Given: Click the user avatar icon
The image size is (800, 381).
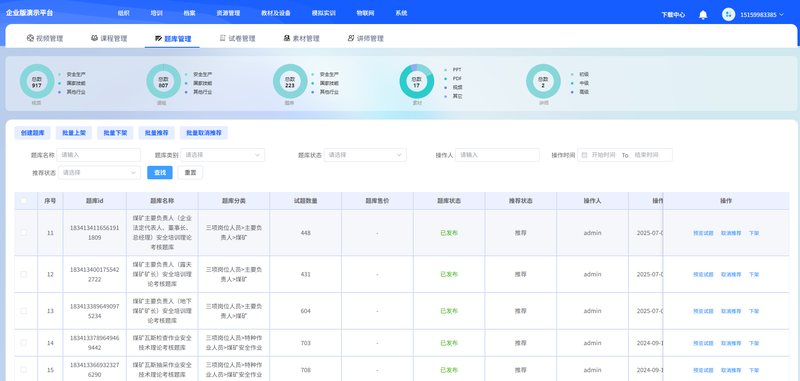Looking at the screenshot, I should tap(728, 14).
